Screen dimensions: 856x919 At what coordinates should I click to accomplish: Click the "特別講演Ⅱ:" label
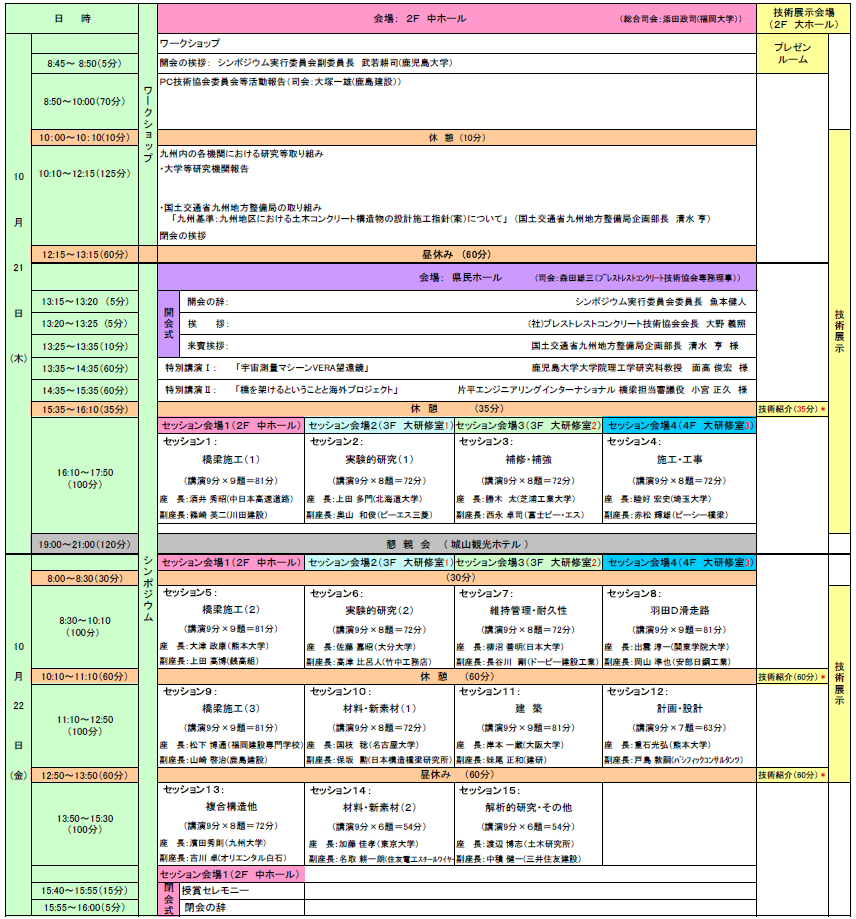point(191,390)
